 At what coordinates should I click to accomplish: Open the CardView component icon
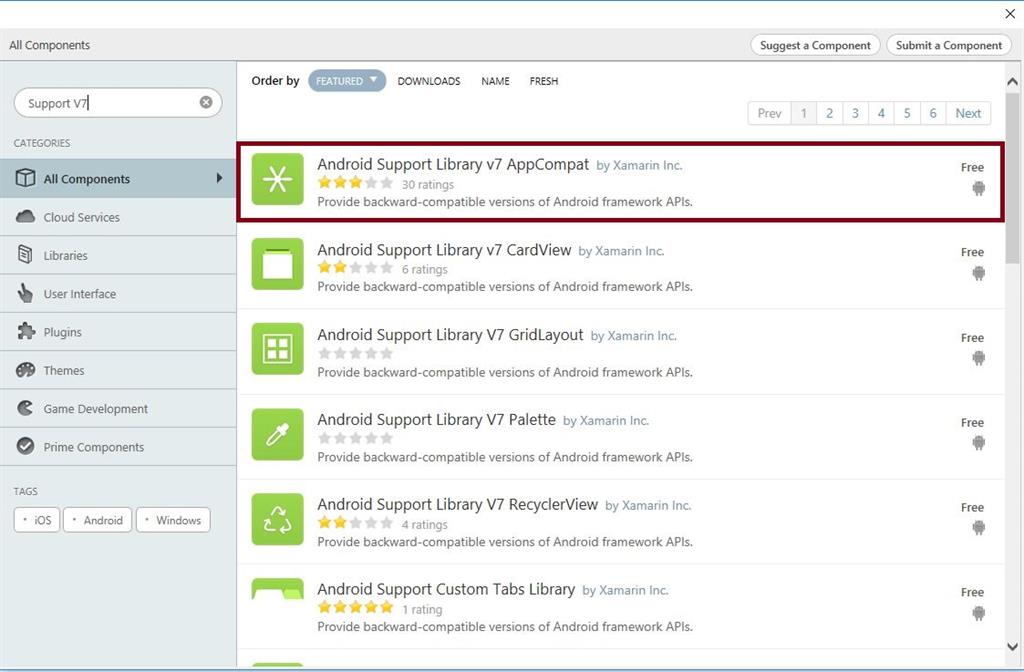(278, 264)
